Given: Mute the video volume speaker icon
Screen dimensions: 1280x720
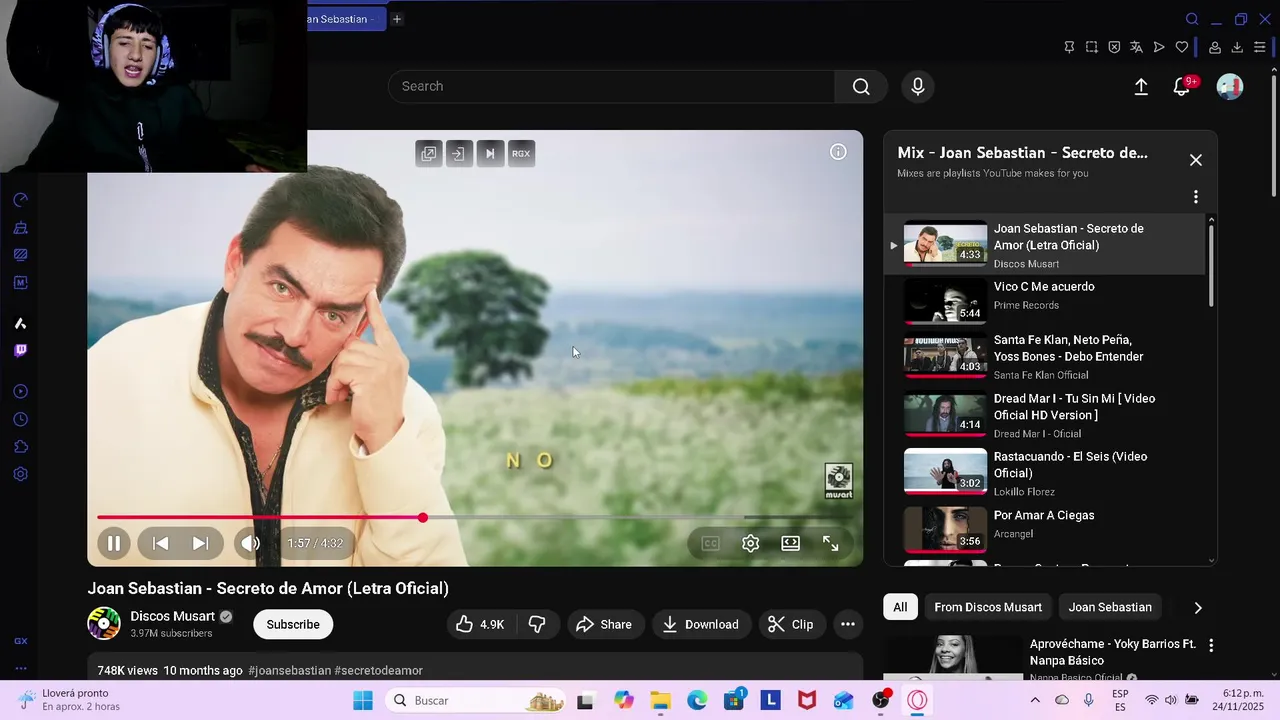Looking at the screenshot, I should point(249,543).
